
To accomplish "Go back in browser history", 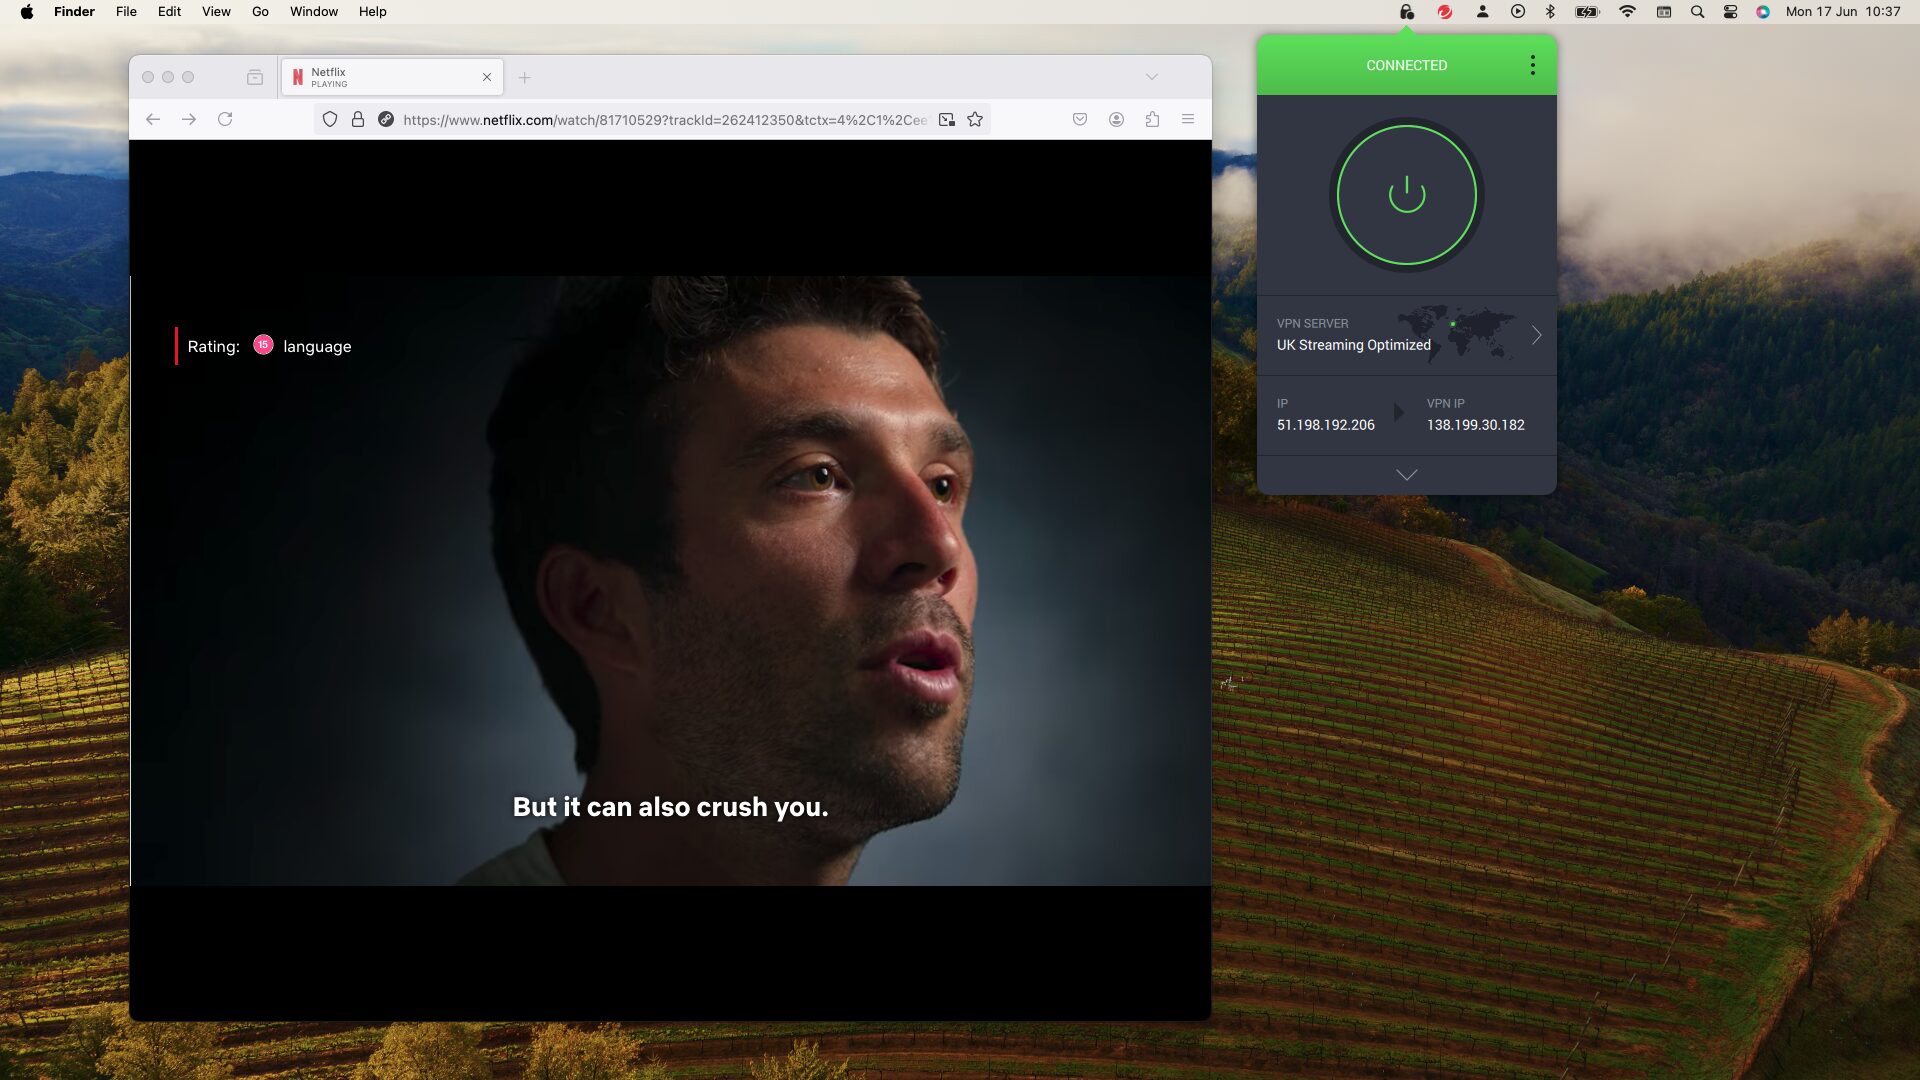I will click(x=153, y=119).
